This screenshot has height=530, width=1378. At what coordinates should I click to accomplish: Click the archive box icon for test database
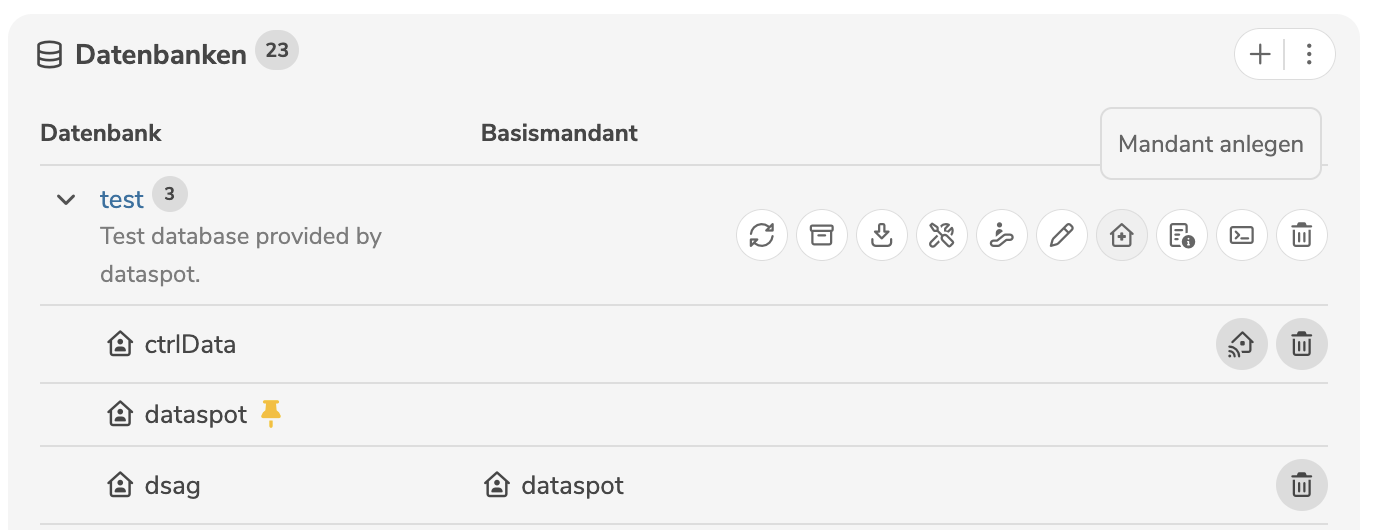[822, 236]
